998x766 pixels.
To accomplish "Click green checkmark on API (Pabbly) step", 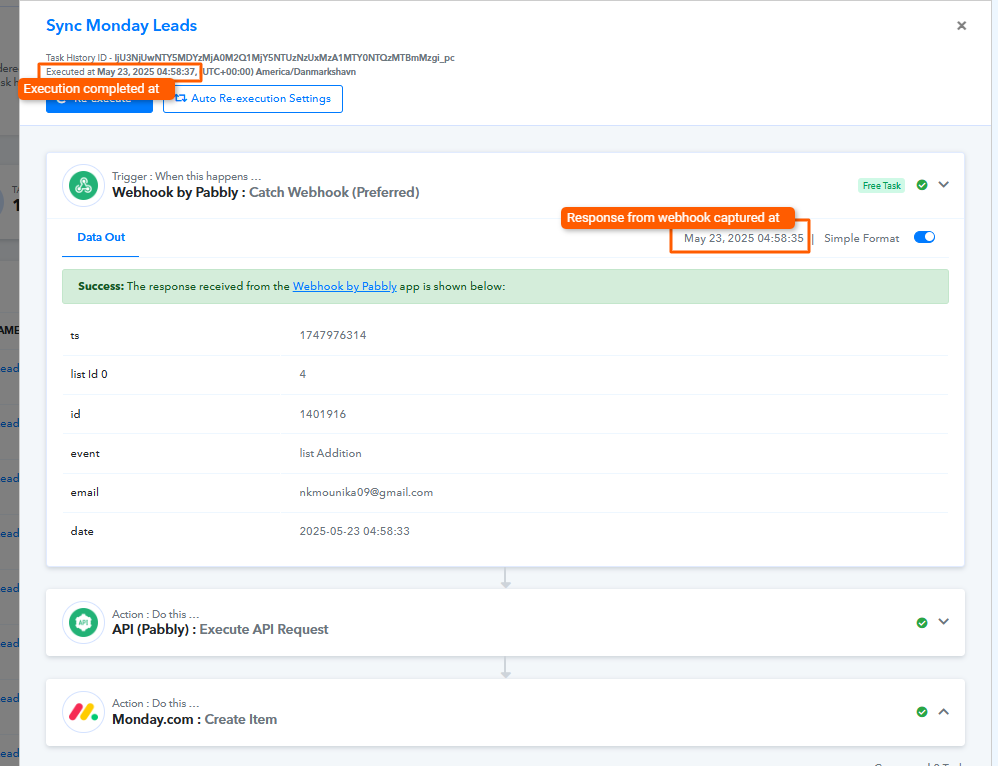I will 922,622.
